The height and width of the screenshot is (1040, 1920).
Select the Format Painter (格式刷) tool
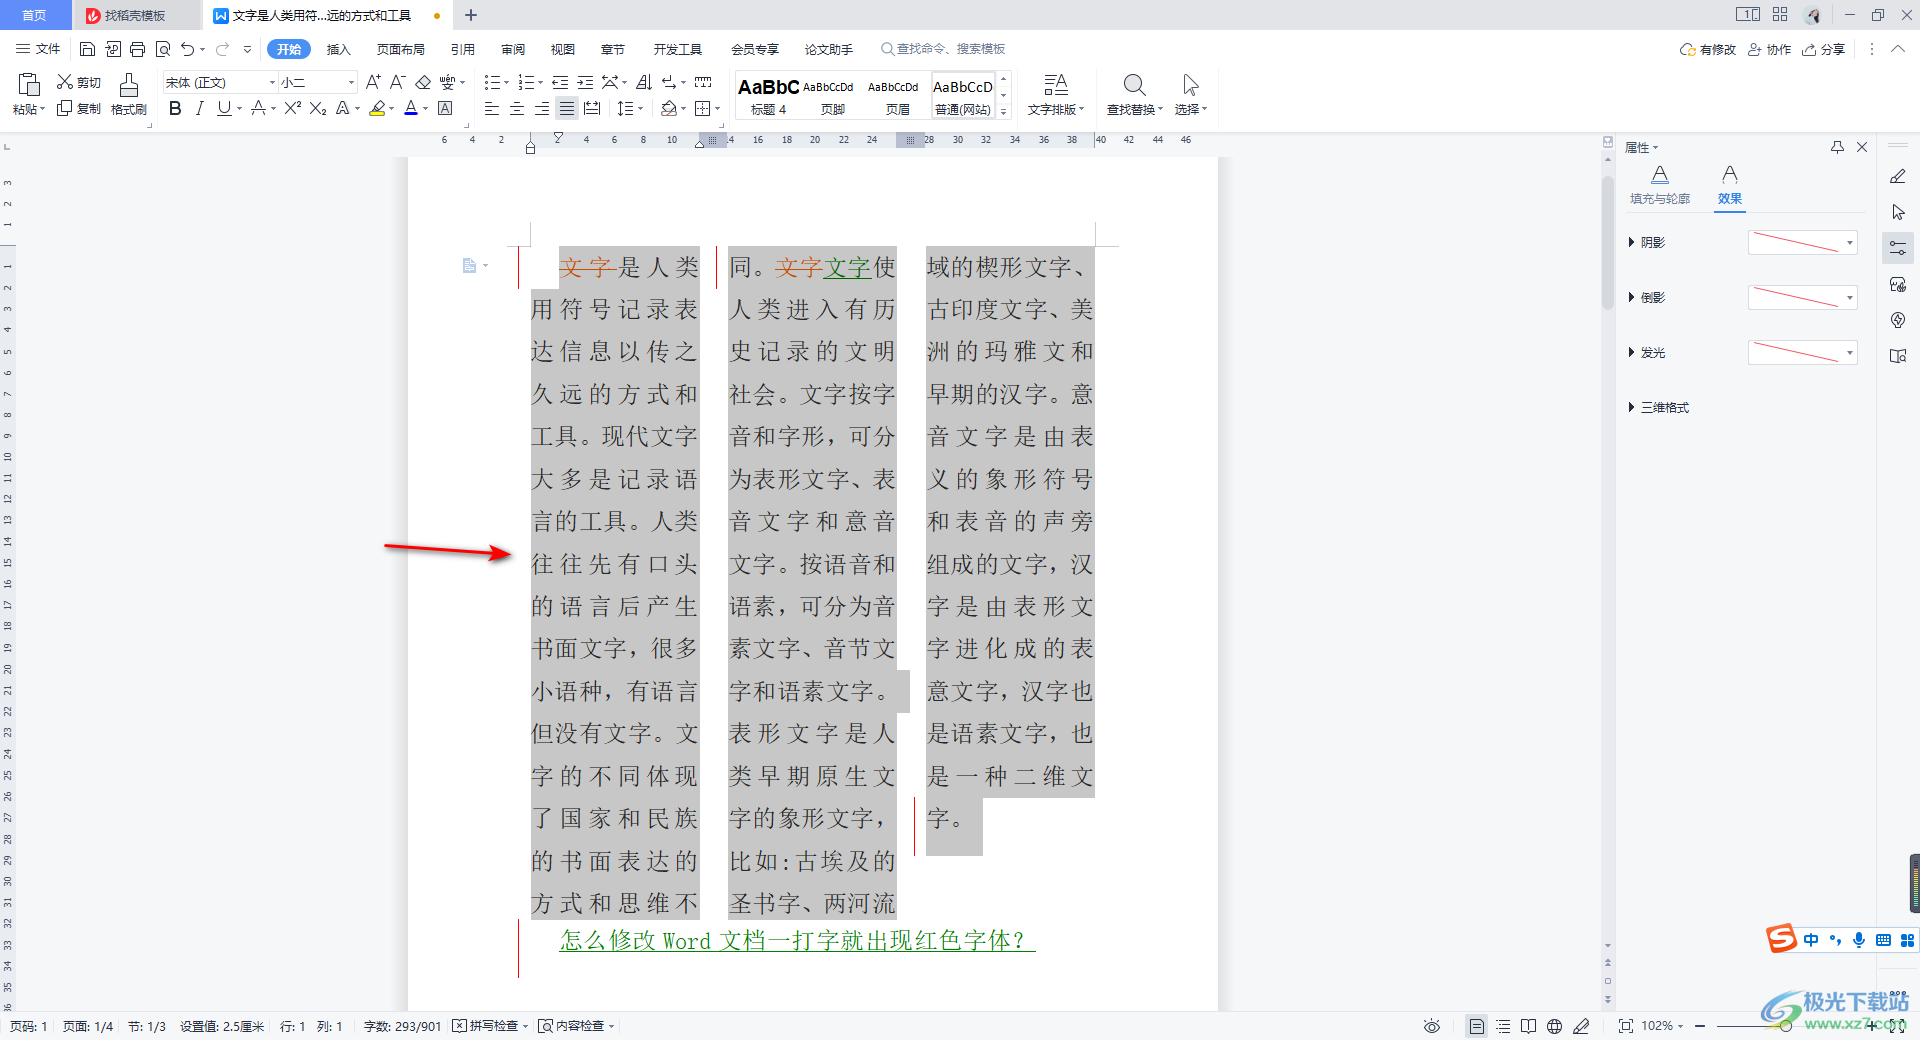pyautogui.click(x=129, y=95)
